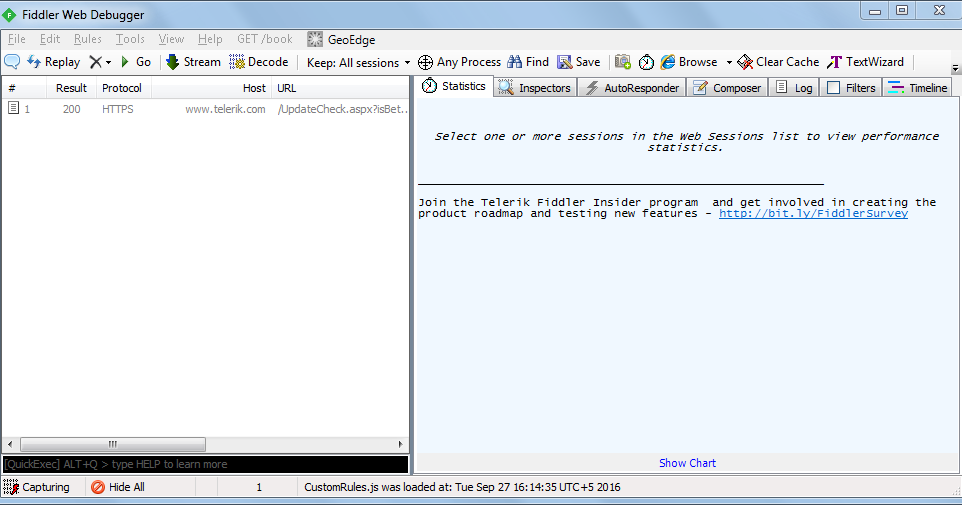Click the timer stopwatch toolbar icon
The image size is (962, 505).
(646, 62)
